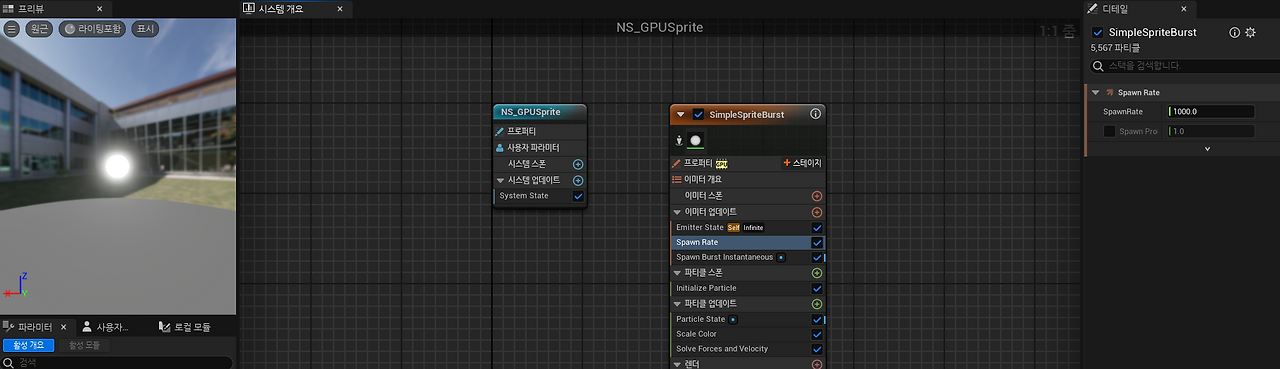
Task: Click the SimpleSpriteBurst emitter info icon in node
Action: point(815,114)
